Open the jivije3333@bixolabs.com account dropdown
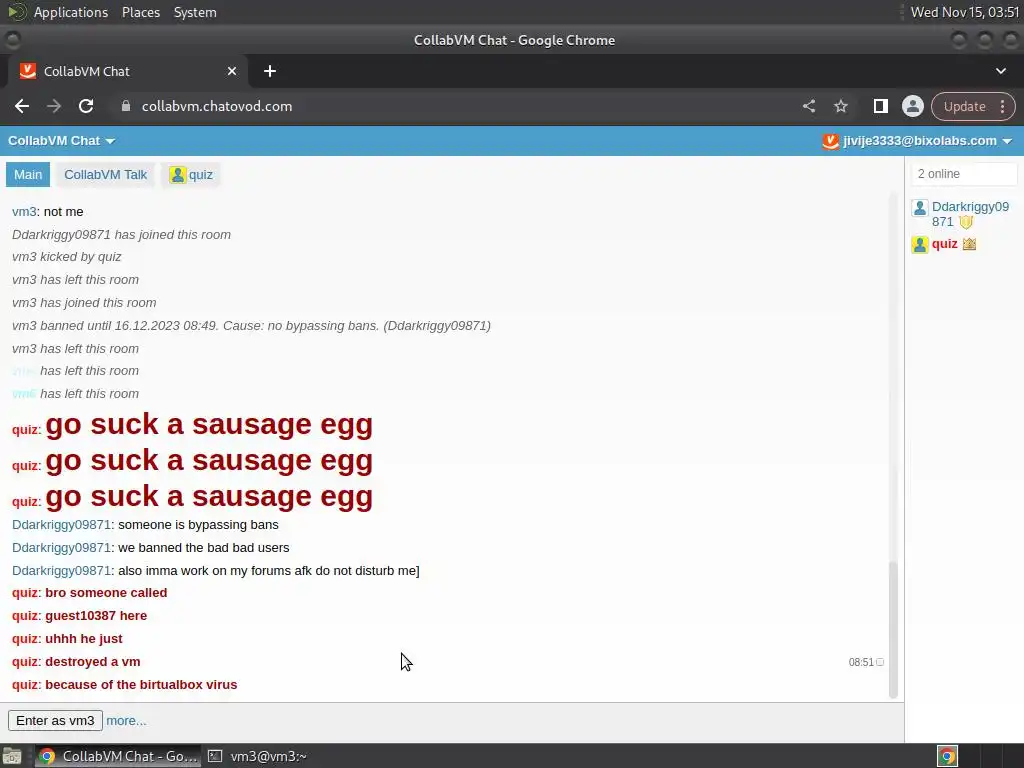Image resolution: width=1024 pixels, height=768 pixels. pos(927,141)
